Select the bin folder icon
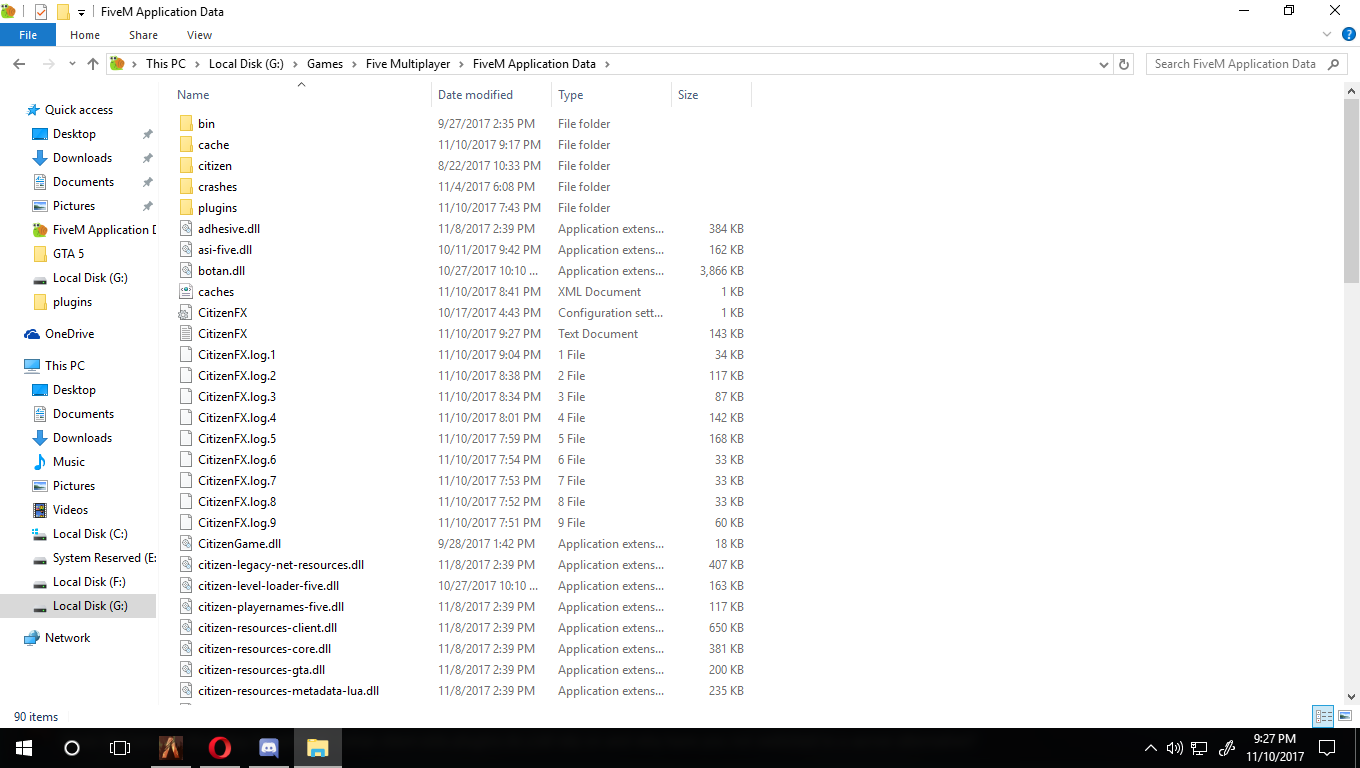Image resolution: width=1360 pixels, height=768 pixels. pyautogui.click(x=186, y=124)
